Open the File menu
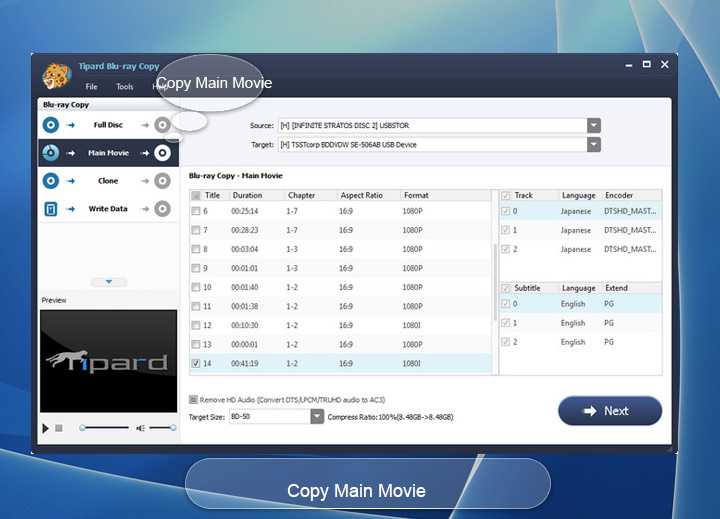The width and height of the screenshot is (720, 519). tap(91, 87)
